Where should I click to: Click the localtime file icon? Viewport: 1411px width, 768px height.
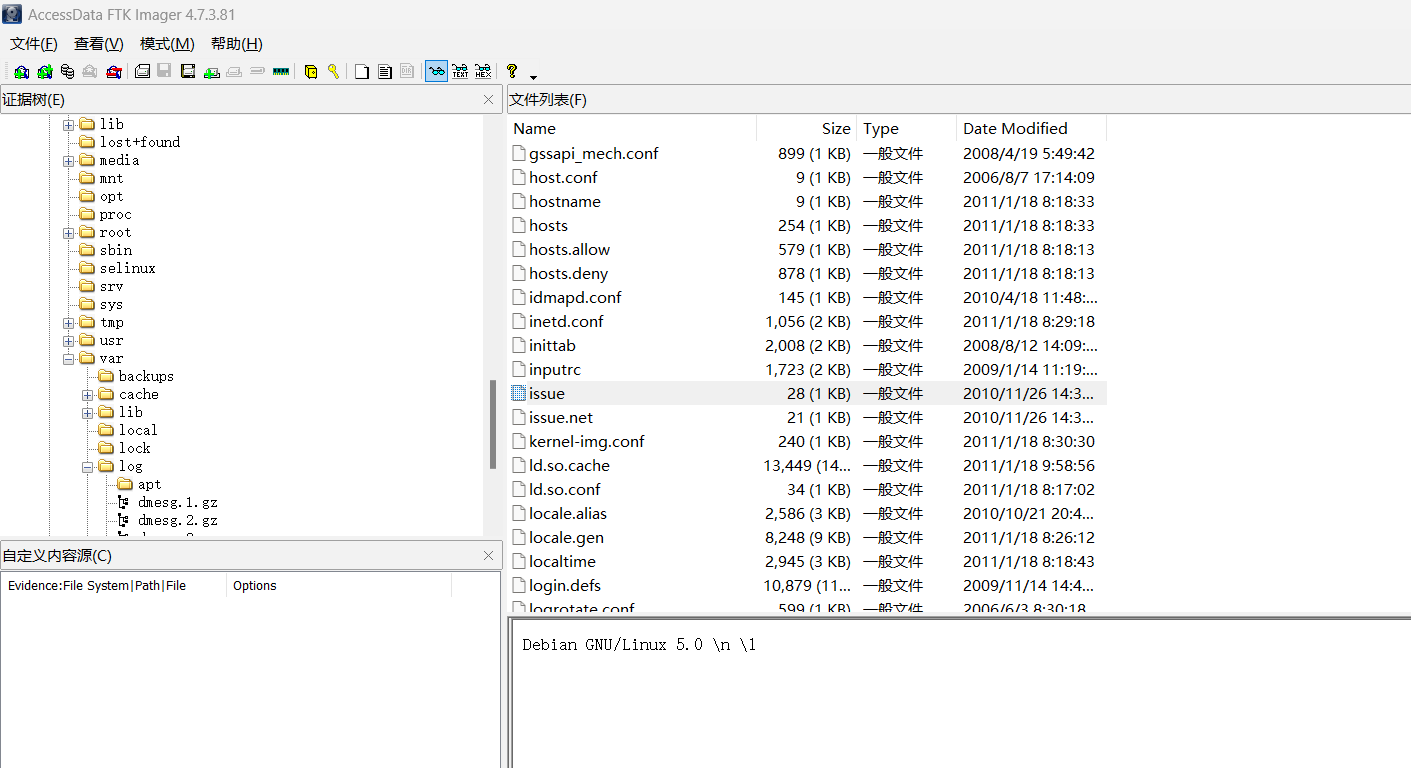pyautogui.click(x=518, y=561)
